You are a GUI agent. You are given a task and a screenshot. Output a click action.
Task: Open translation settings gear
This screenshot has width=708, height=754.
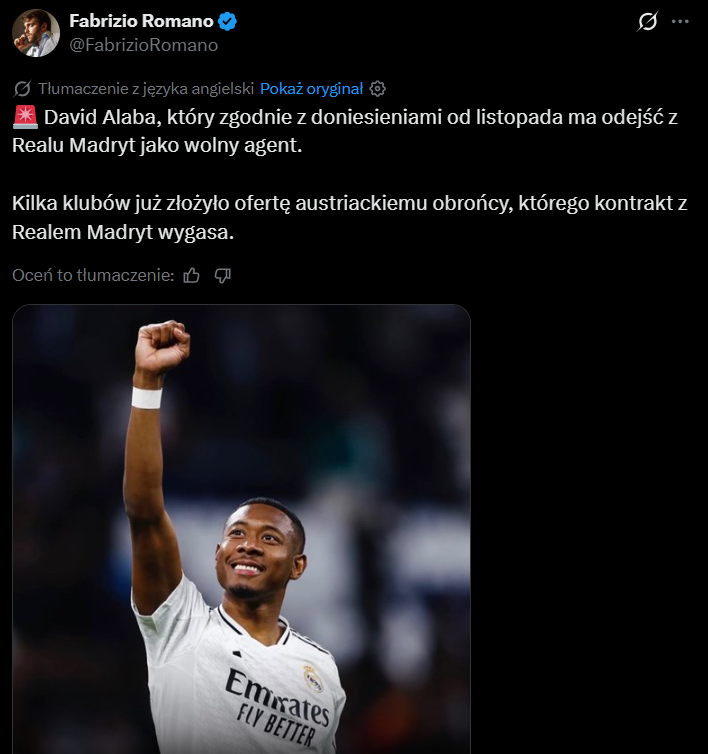click(x=377, y=88)
